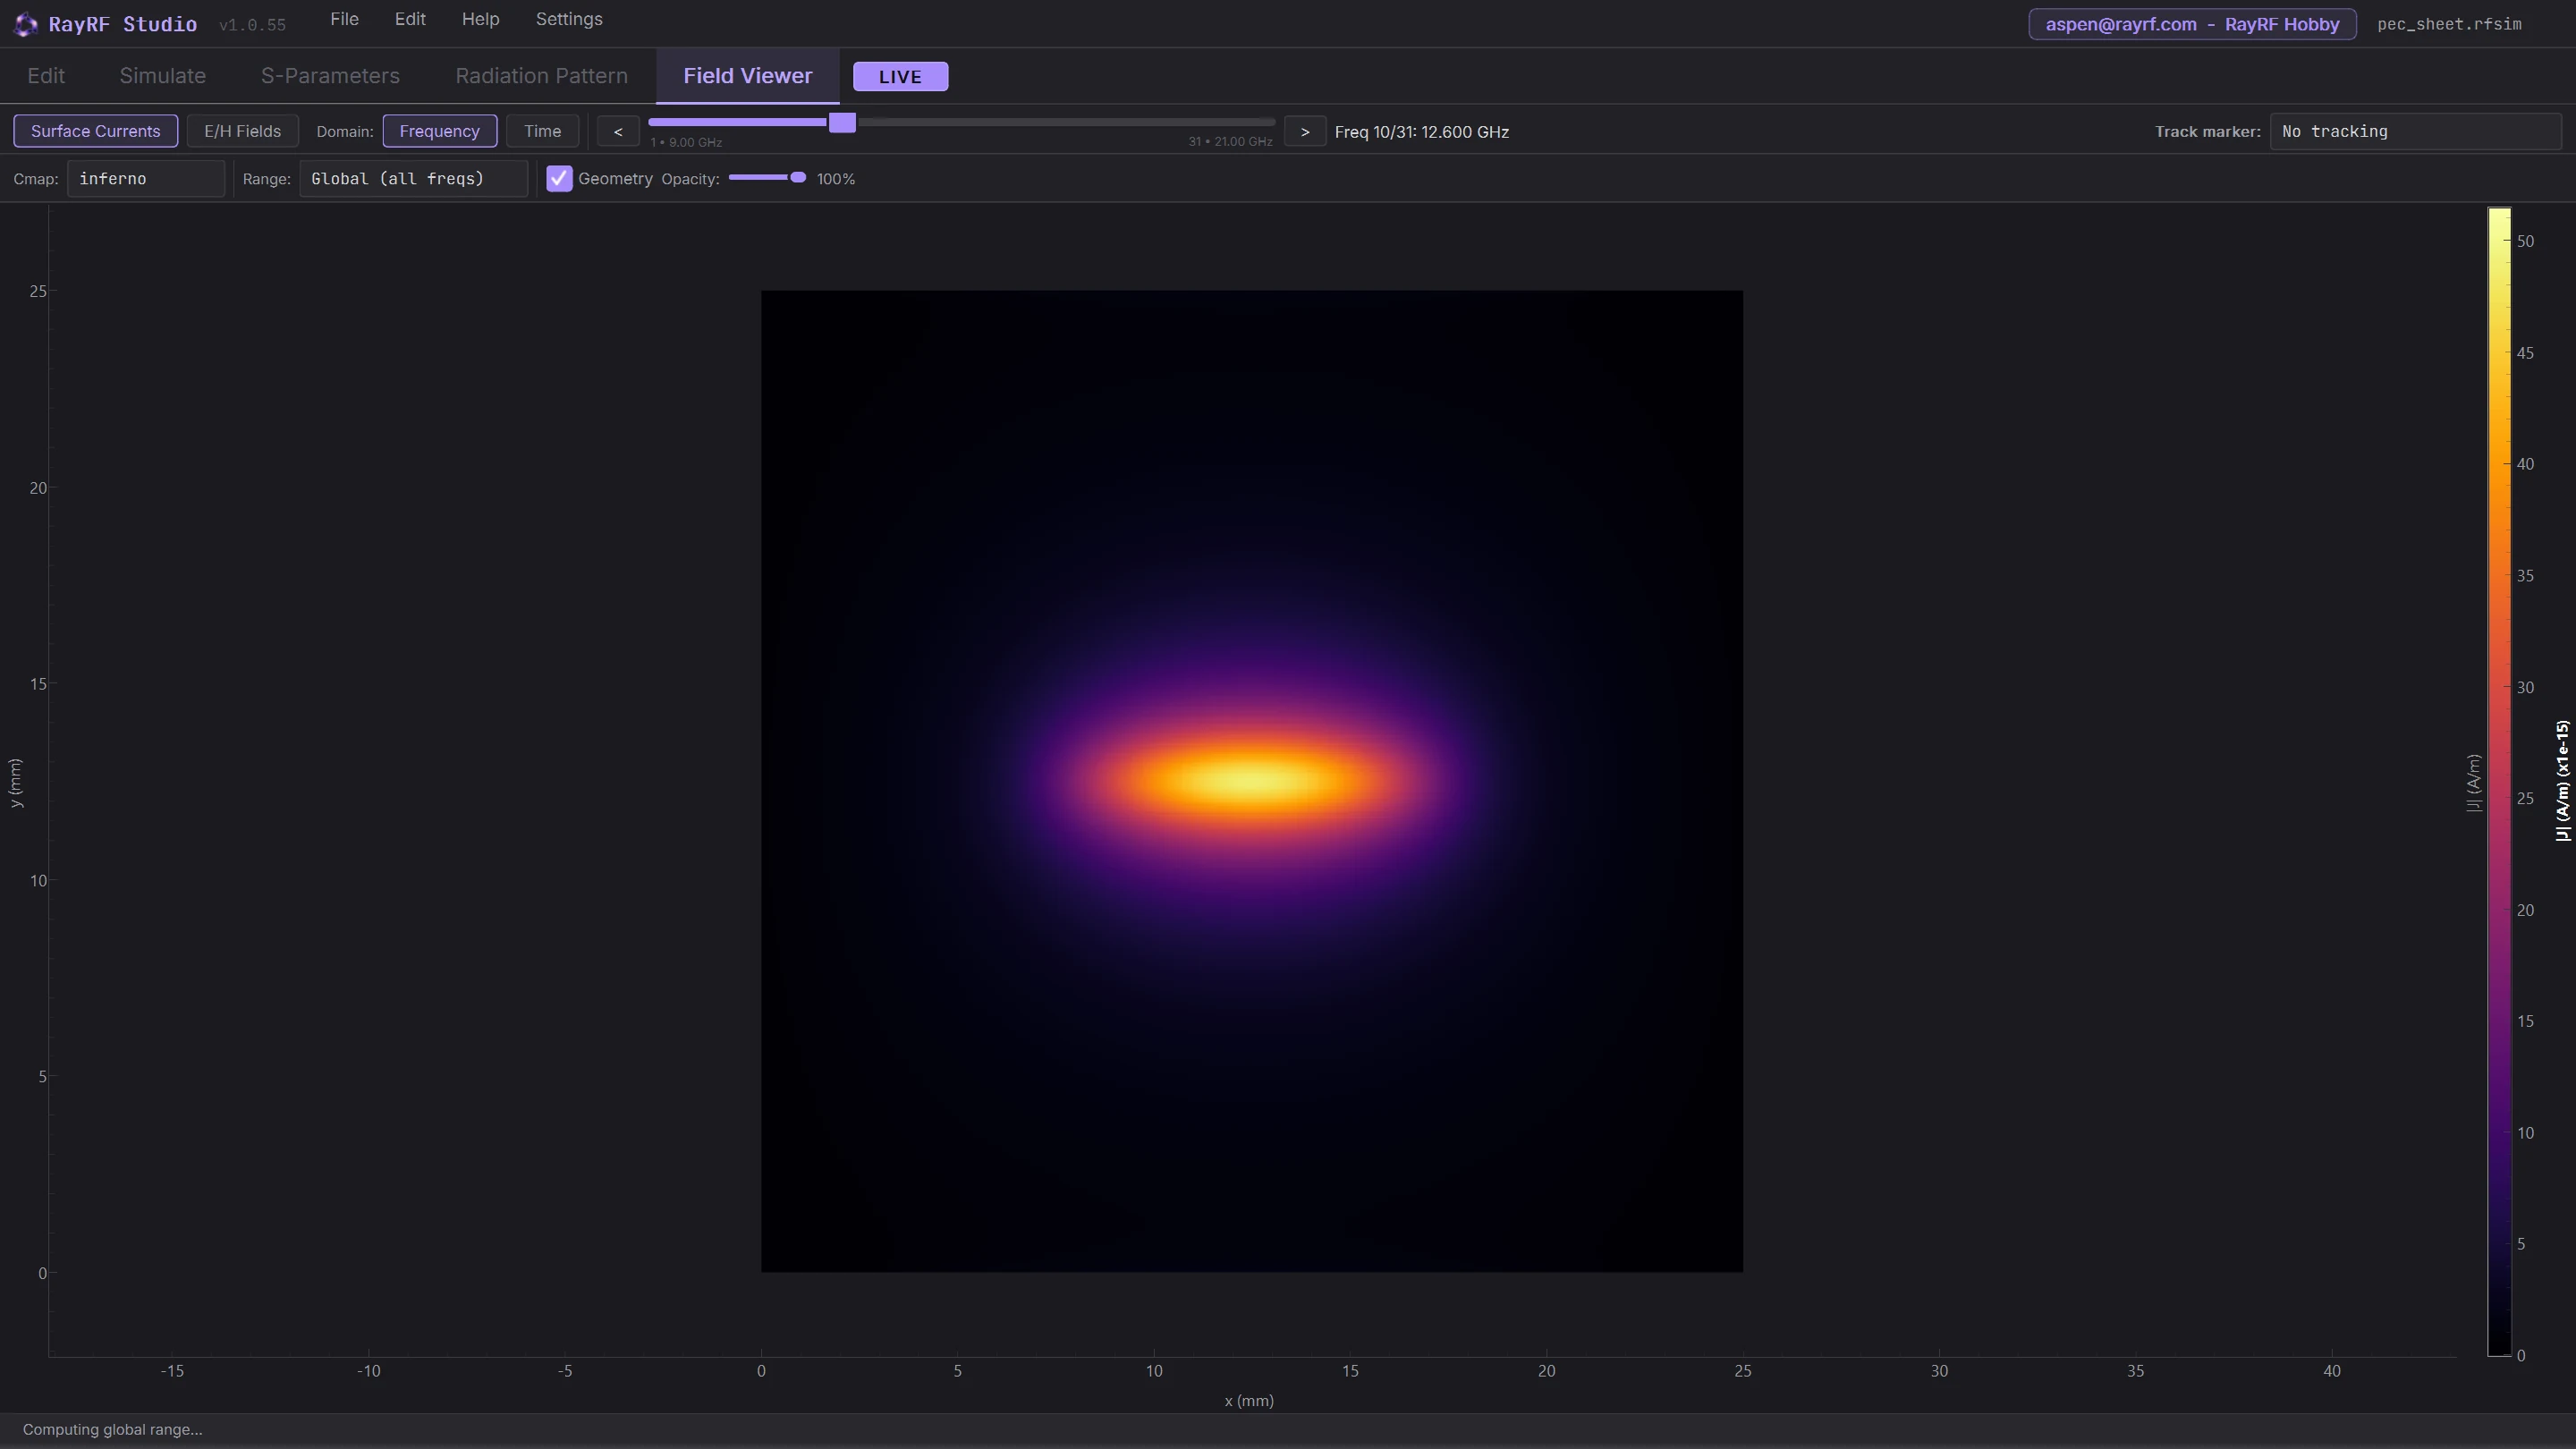The image size is (2576, 1449).
Task: Open the Settings menu
Action: coord(569,19)
